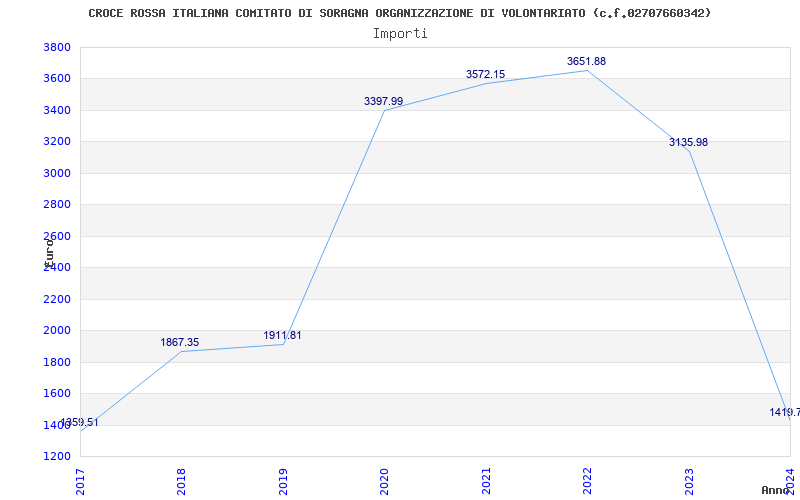Image resolution: width=800 pixels, height=500 pixels.
Task: Click the y-axis value 2200
Action: (x=57, y=299)
